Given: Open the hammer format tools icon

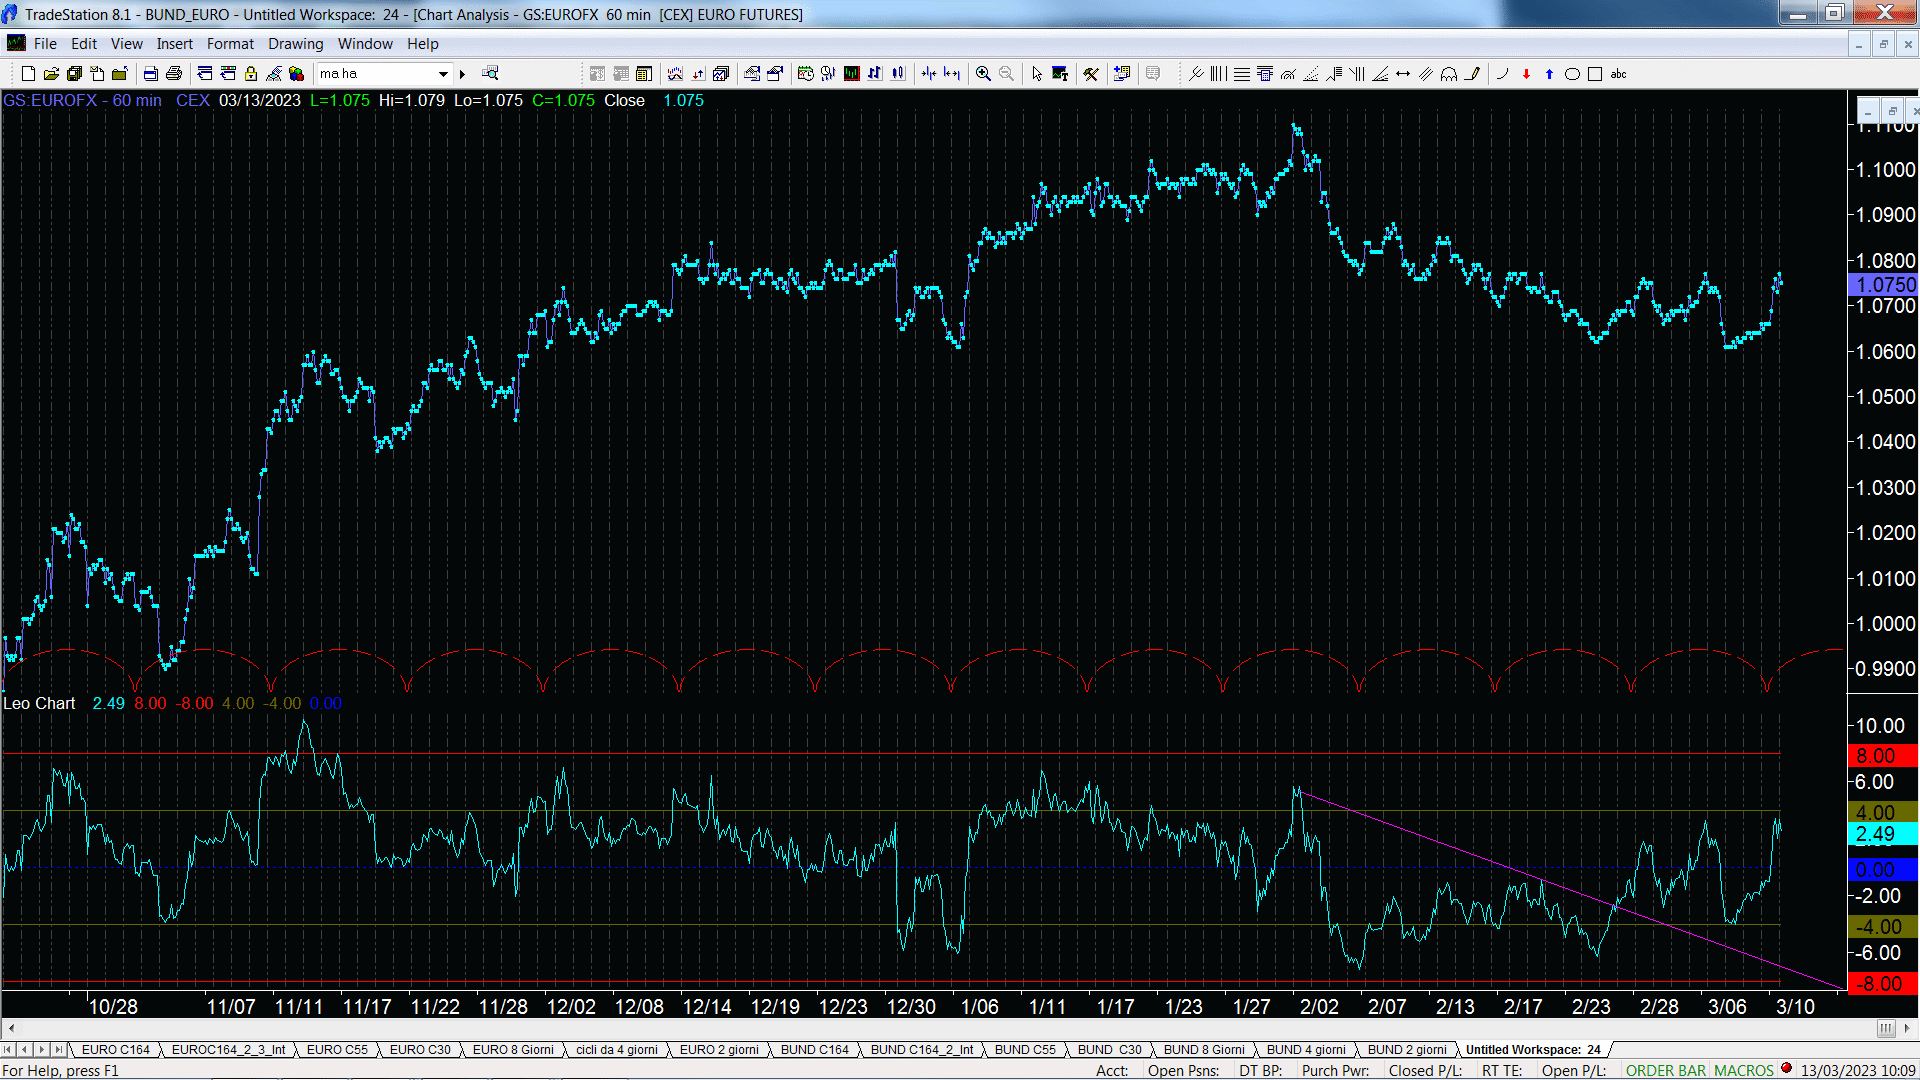Looking at the screenshot, I should (x=1091, y=74).
